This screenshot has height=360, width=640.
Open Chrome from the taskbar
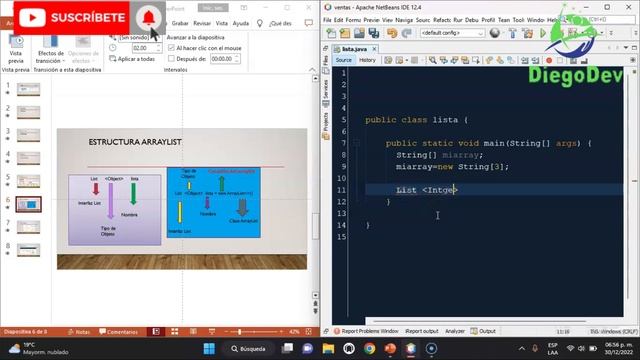(369, 349)
